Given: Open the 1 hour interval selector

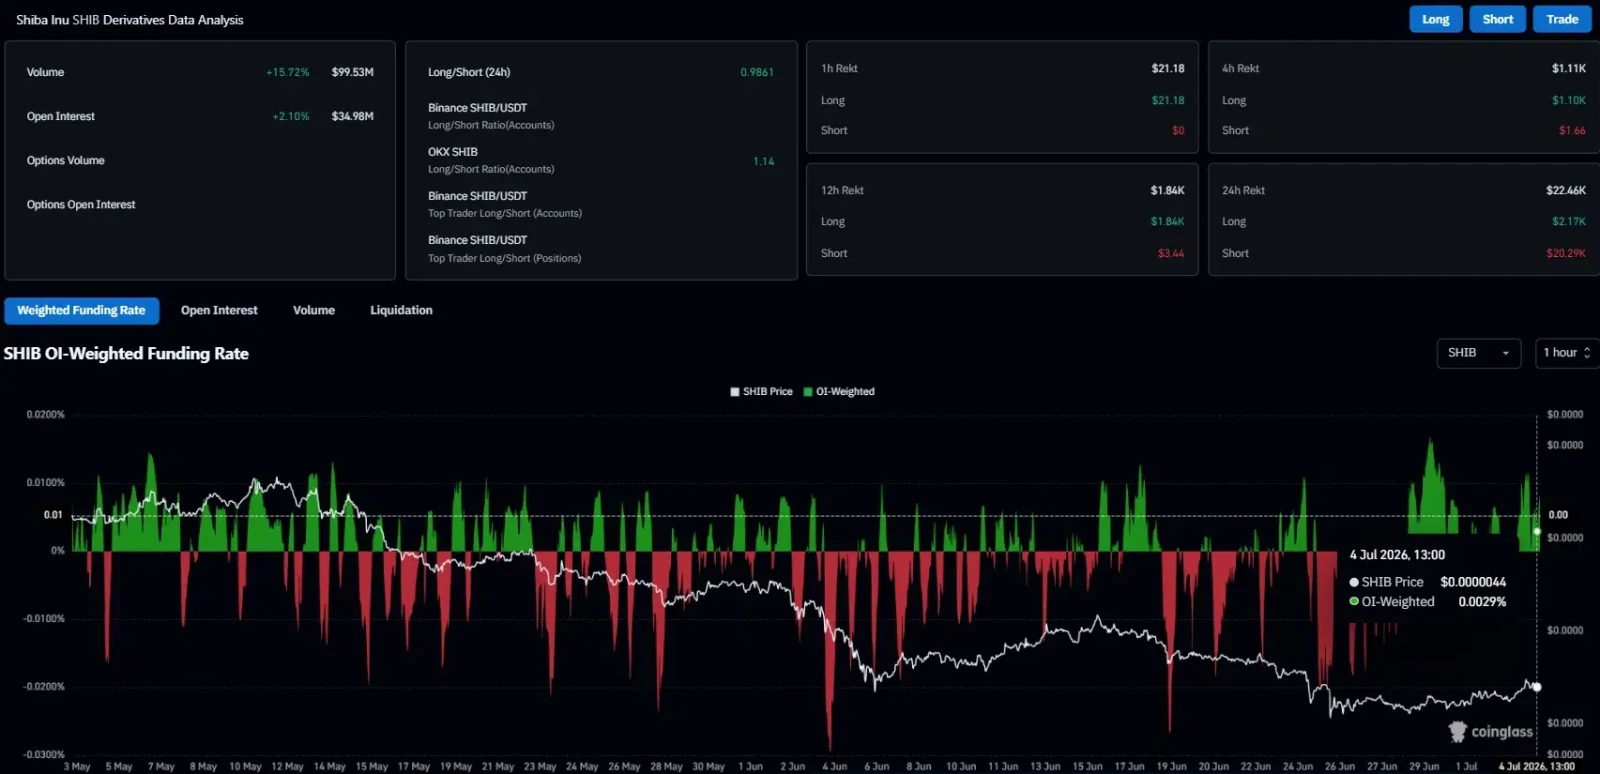Looking at the screenshot, I should [1566, 353].
